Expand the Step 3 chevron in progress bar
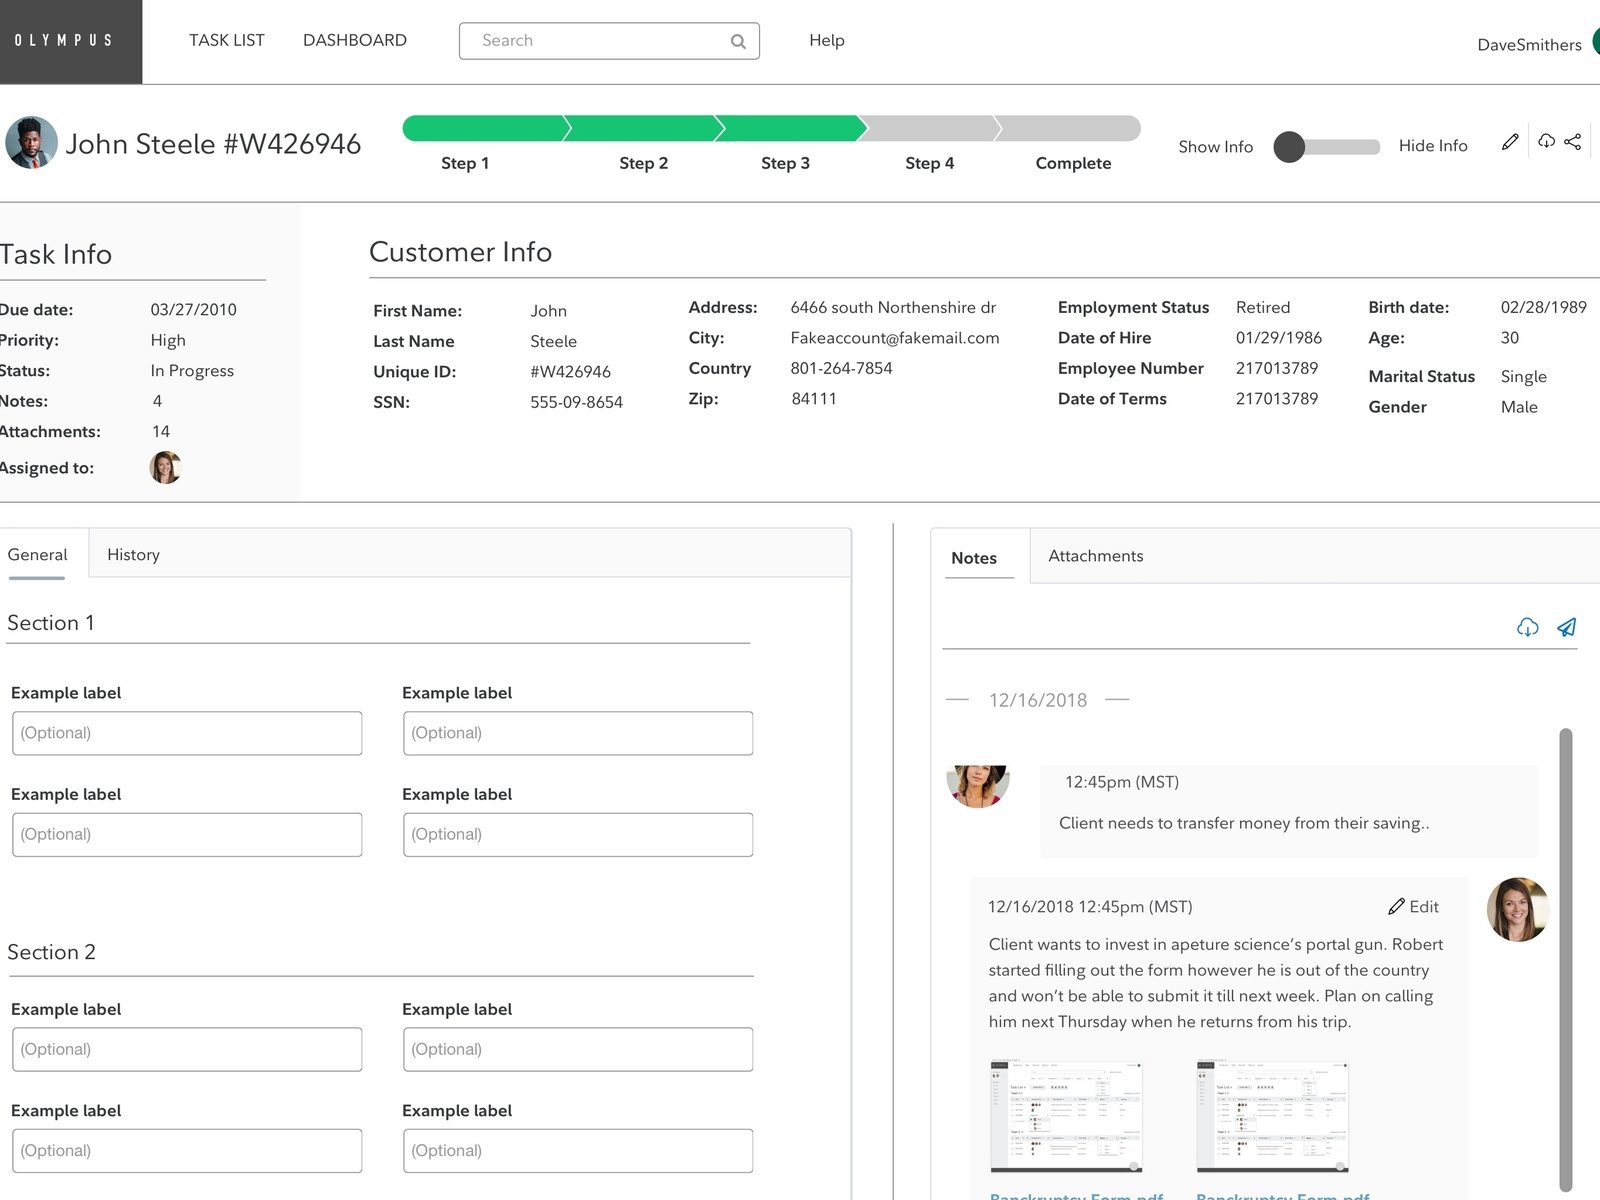The width and height of the screenshot is (1600, 1200). (786, 128)
